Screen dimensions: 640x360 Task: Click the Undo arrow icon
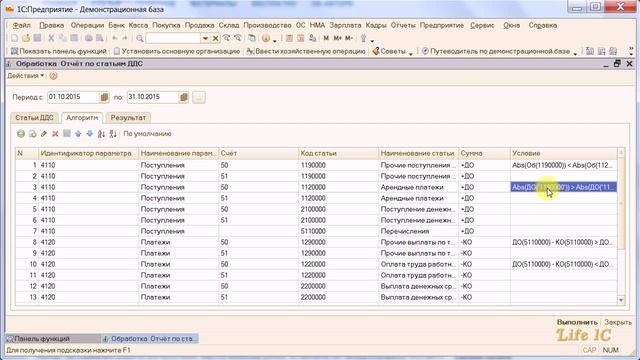pos(115,38)
